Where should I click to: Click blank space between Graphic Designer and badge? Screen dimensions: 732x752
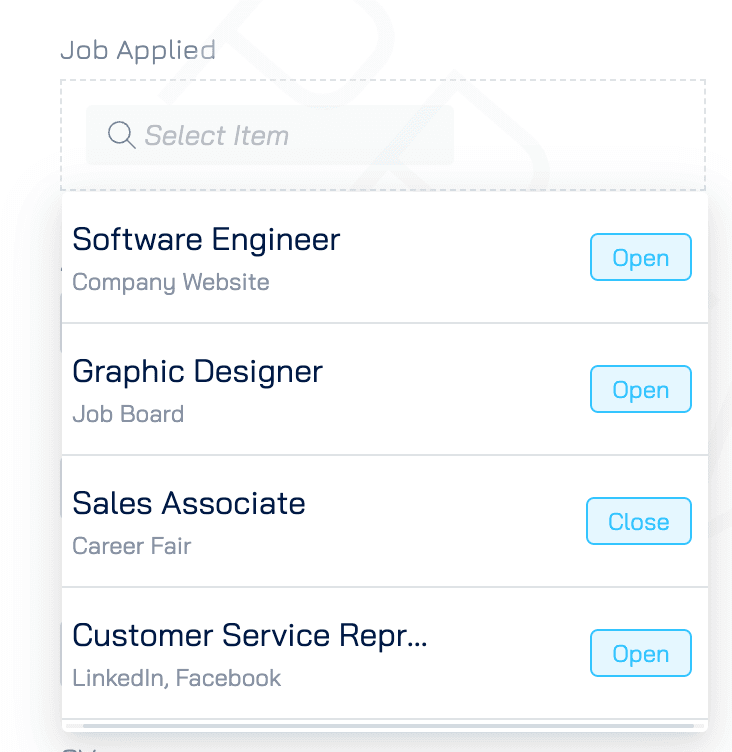[x=456, y=389]
